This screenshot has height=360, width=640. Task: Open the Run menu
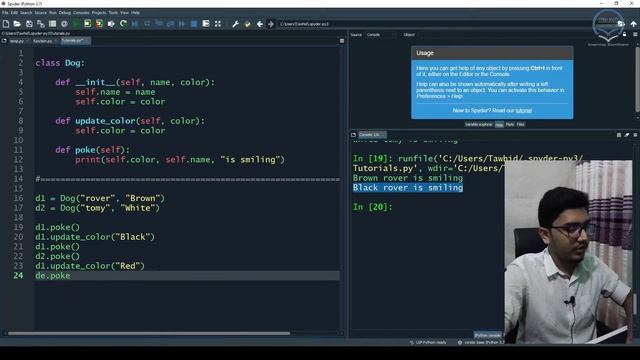53,13
